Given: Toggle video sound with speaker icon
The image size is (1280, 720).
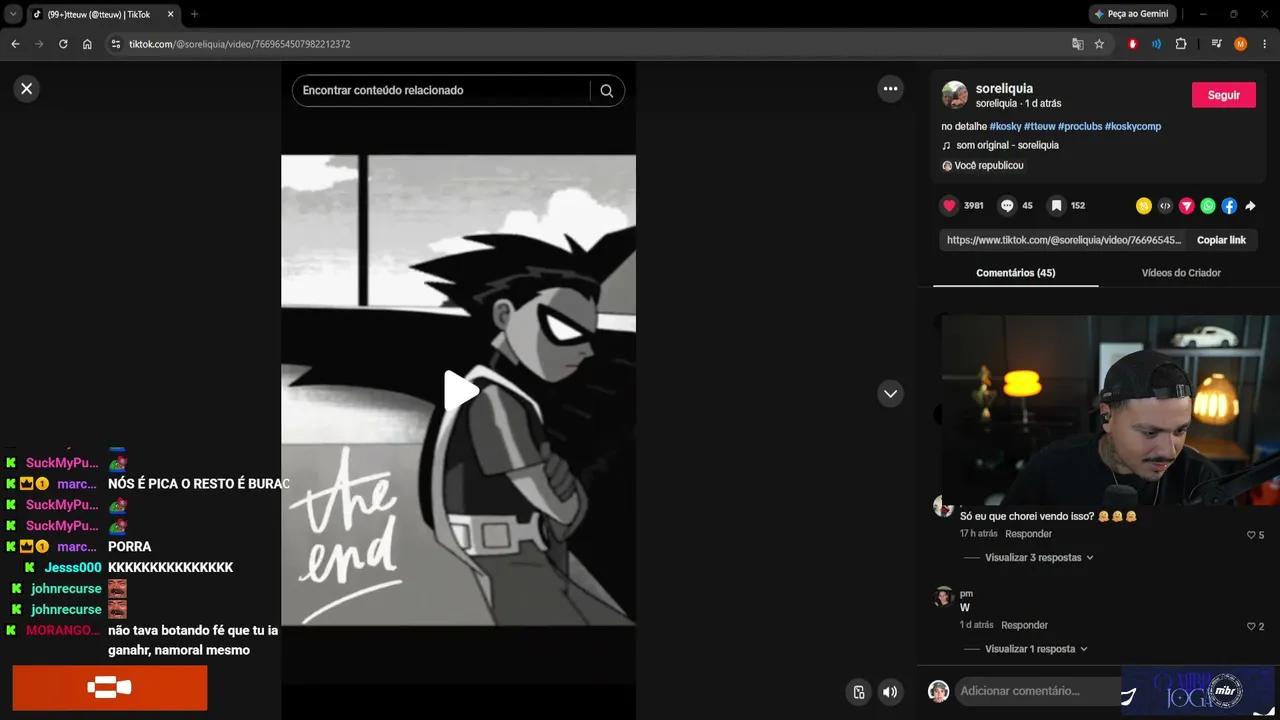Looking at the screenshot, I should point(890,692).
